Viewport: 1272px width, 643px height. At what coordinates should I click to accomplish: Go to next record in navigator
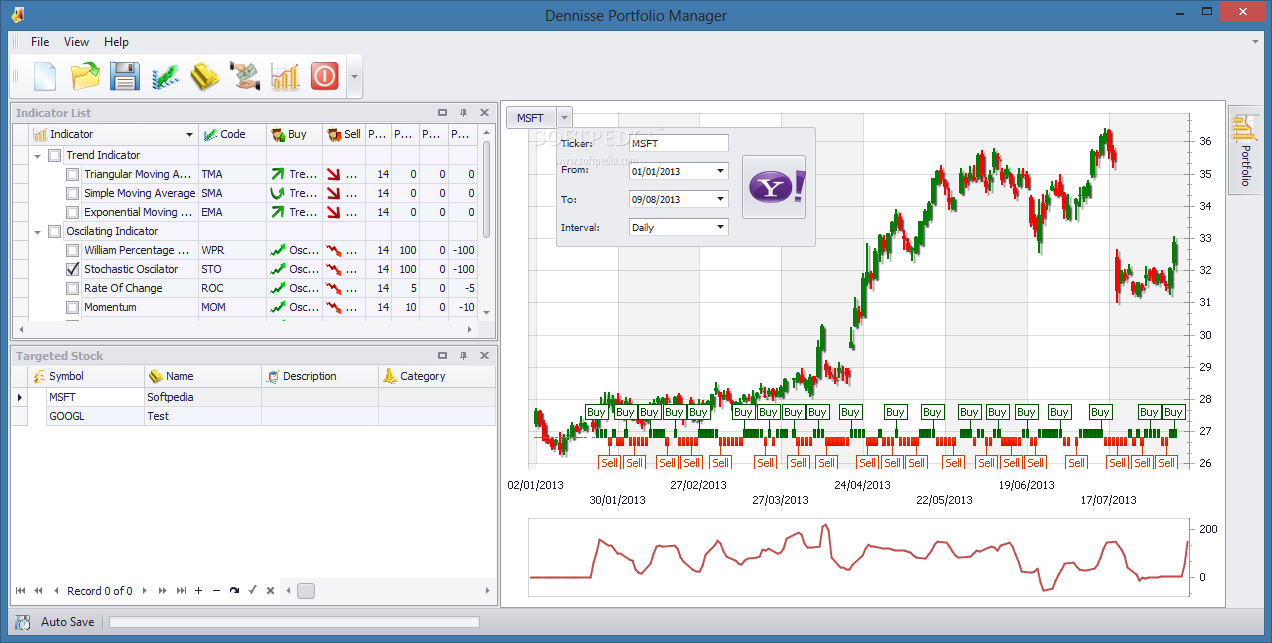coord(145,591)
